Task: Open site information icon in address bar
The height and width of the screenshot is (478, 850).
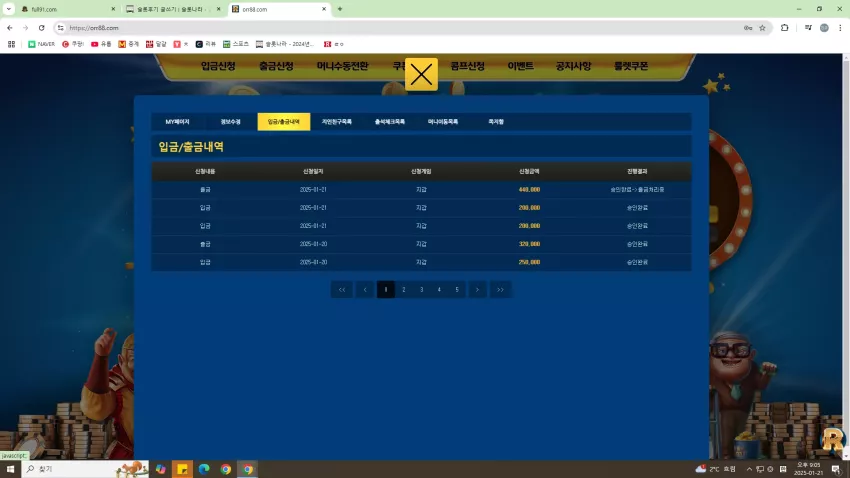Action: point(61,28)
